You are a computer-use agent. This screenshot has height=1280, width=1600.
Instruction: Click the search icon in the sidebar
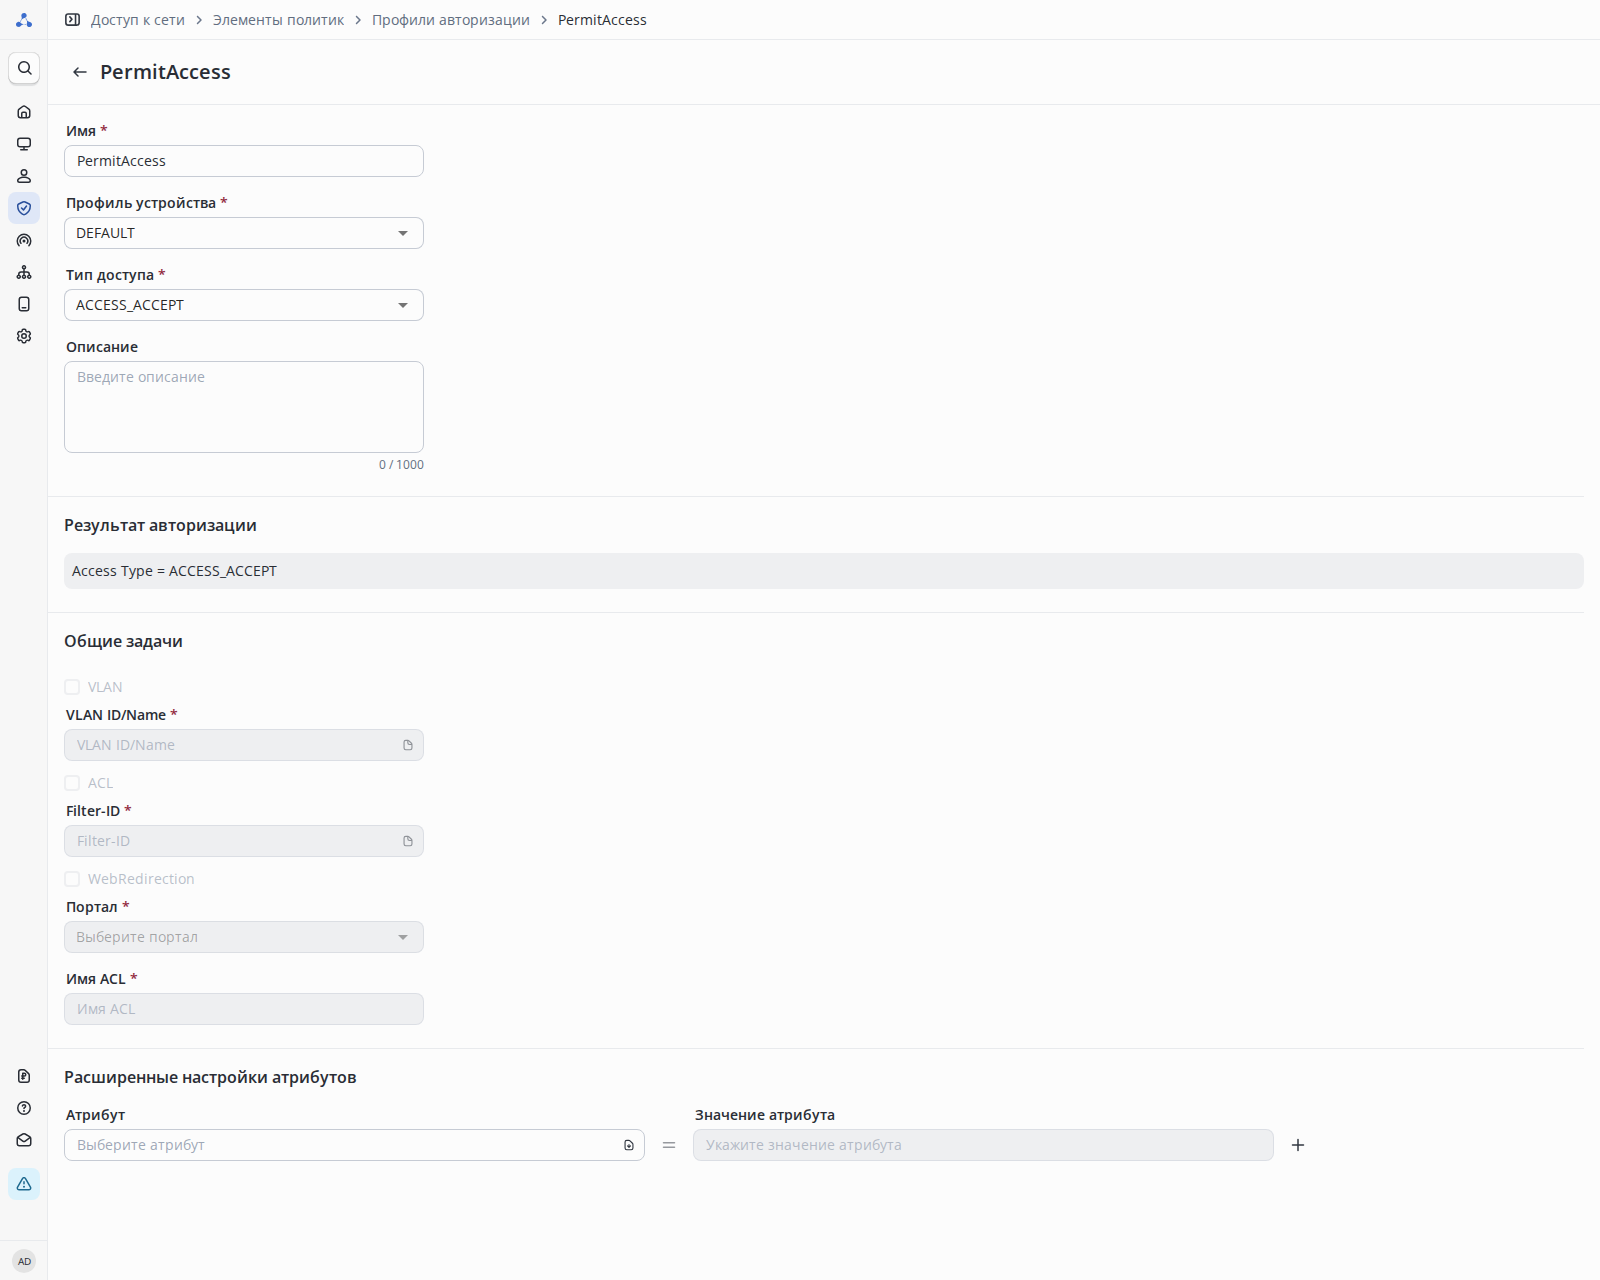(24, 68)
